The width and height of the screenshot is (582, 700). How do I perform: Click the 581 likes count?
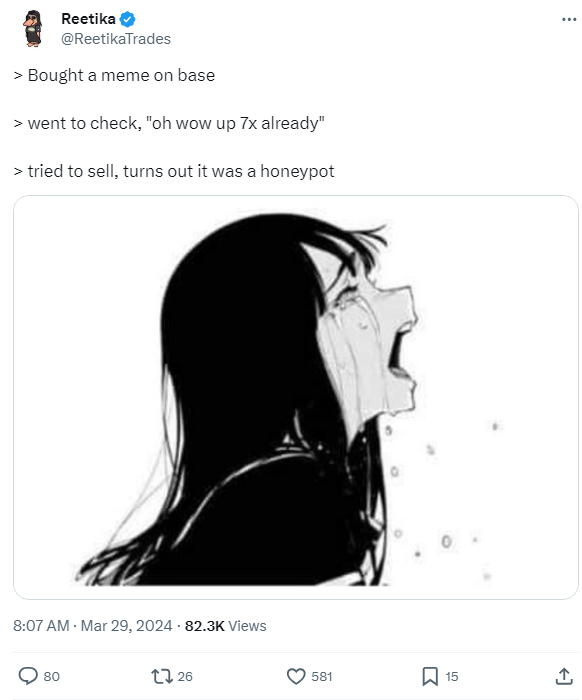pyautogui.click(x=322, y=676)
